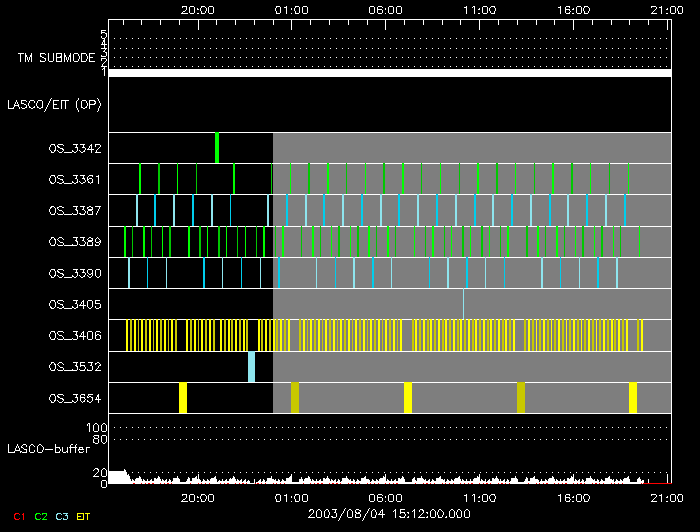The image size is (700, 532).
Task: Select the LASCO/EIT (DP) label
Action: (x=58, y=104)
